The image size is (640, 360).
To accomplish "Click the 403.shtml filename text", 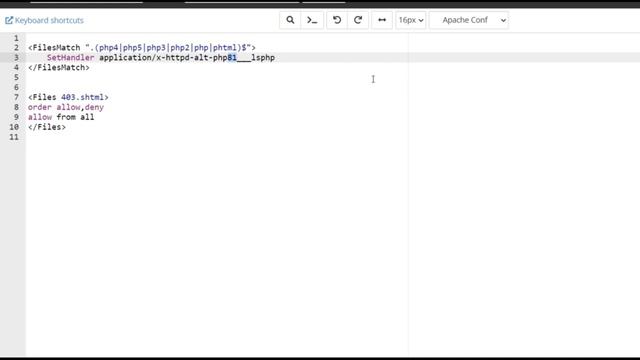I will [82, 97].
